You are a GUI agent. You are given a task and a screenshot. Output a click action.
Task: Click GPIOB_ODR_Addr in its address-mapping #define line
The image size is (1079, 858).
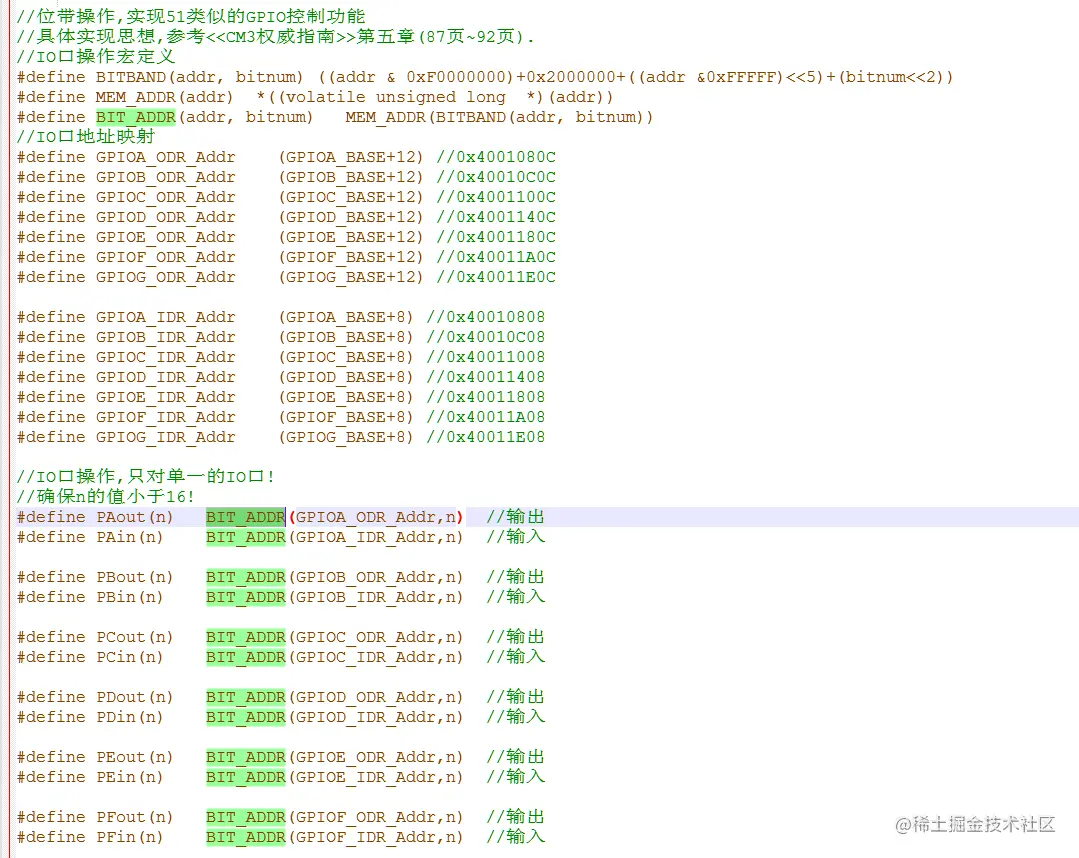click(165, 177)
